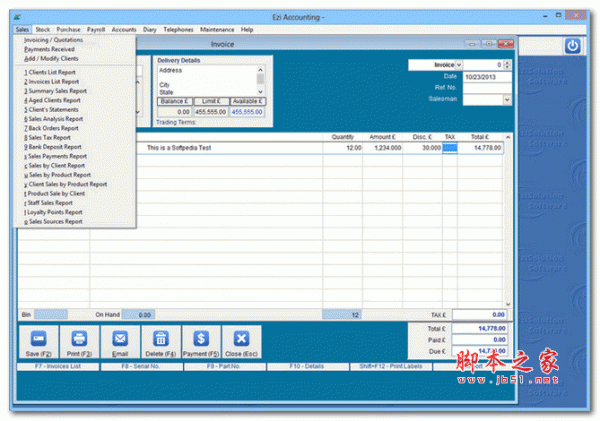Open the Diary menu
Screen dimensions: 600x421
(x=150, y=29)
